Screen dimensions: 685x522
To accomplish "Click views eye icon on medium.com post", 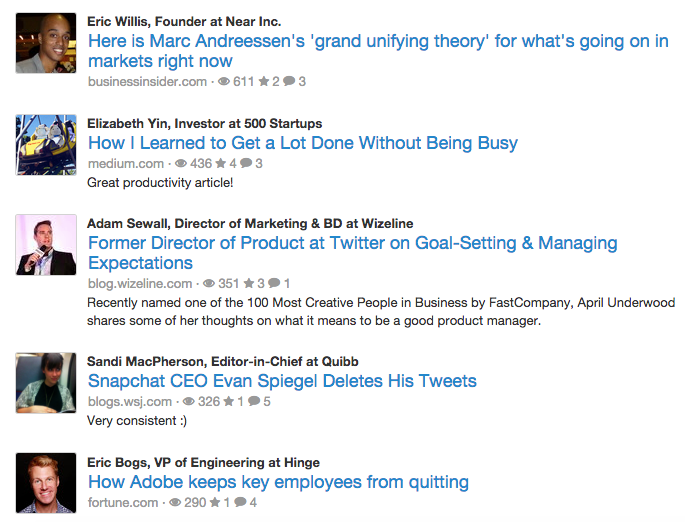I will 181,164.
